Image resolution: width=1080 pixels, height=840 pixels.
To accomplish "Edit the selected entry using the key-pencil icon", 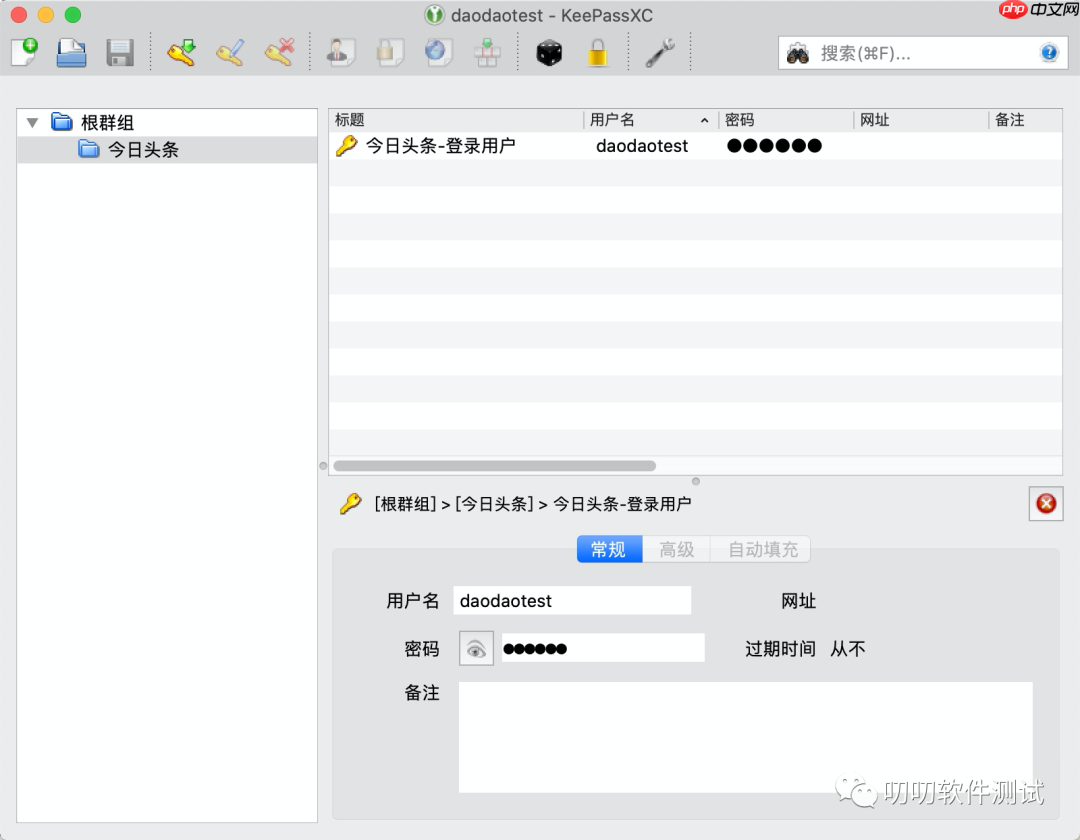I will tap(230, 52).
